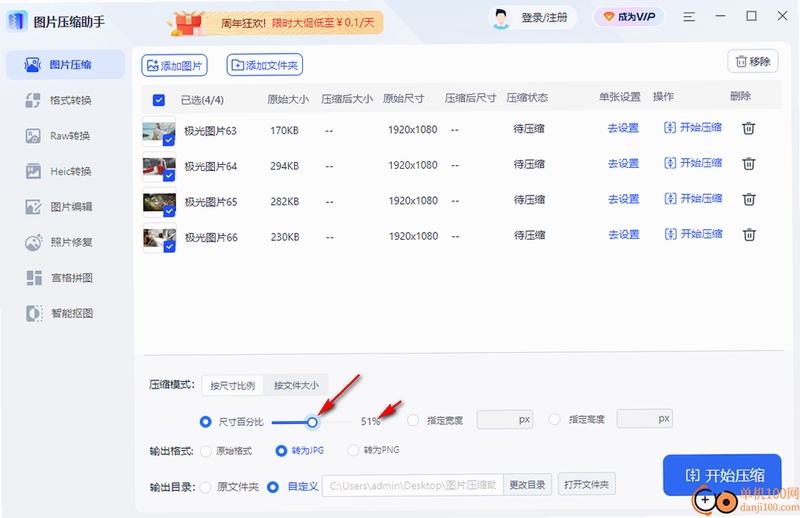
Task: Start compression of 极光图片63 row
Action: [693, 128]
